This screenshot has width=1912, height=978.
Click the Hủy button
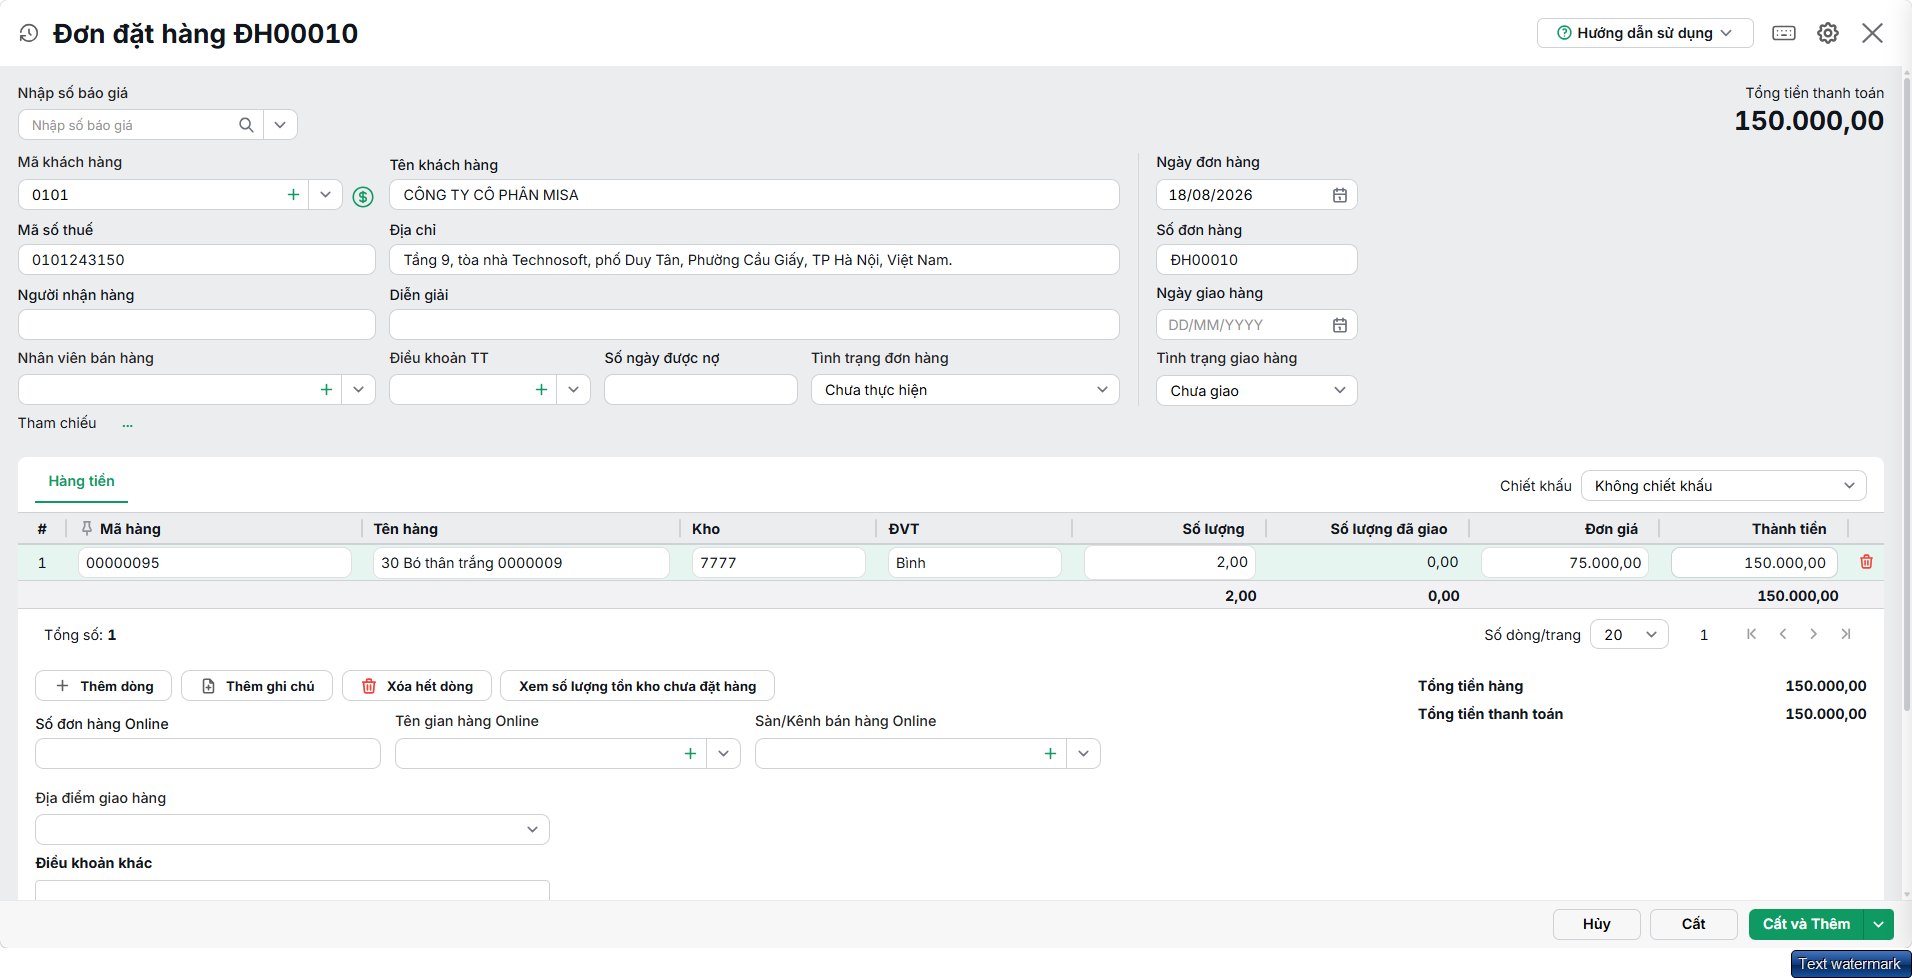click(x=1596, y=925)
